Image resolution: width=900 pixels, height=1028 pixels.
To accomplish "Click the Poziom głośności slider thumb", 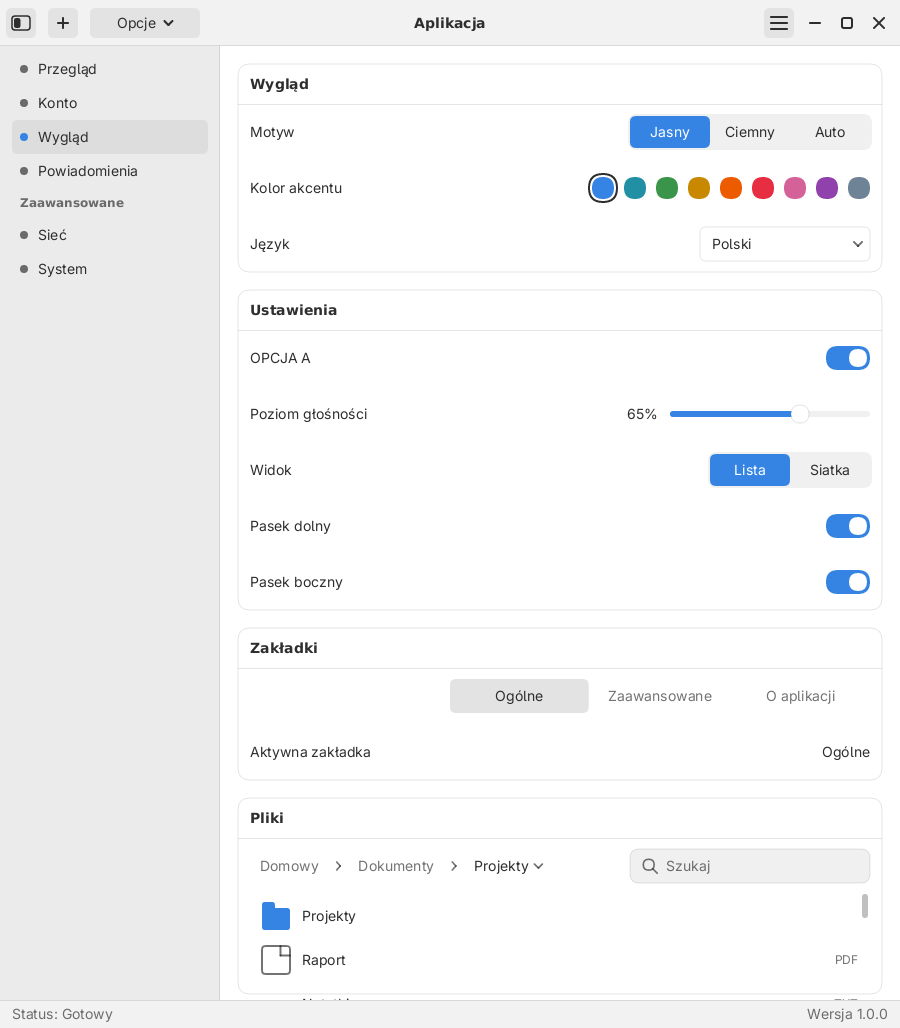I will (800, 414).
